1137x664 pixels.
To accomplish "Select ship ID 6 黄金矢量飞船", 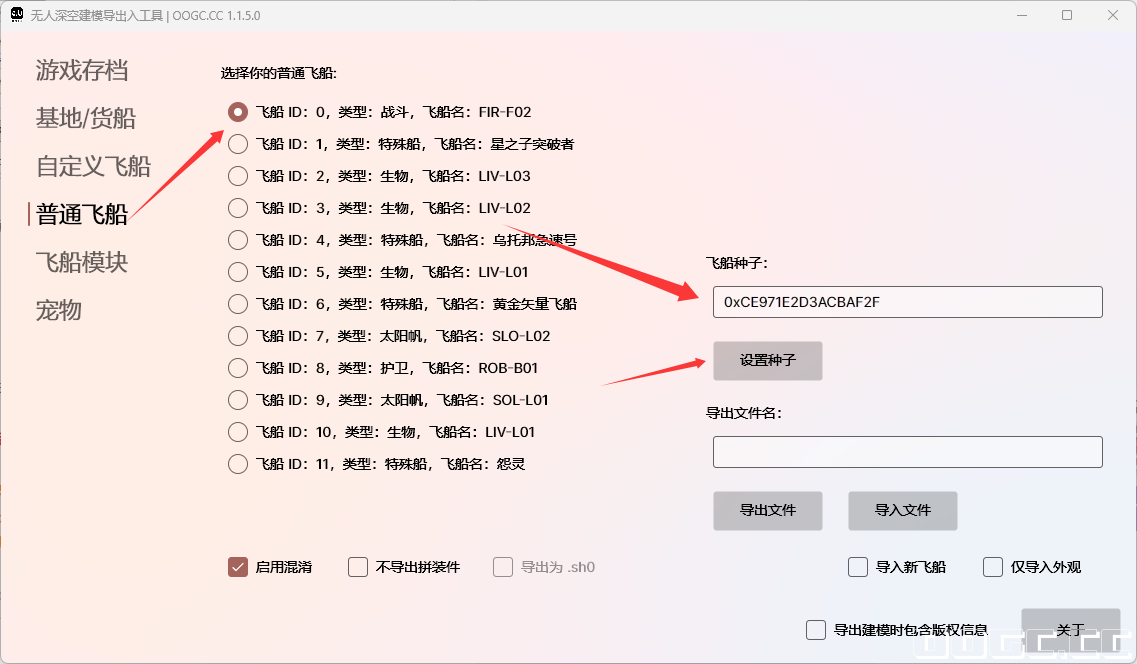I will point(237,303).
